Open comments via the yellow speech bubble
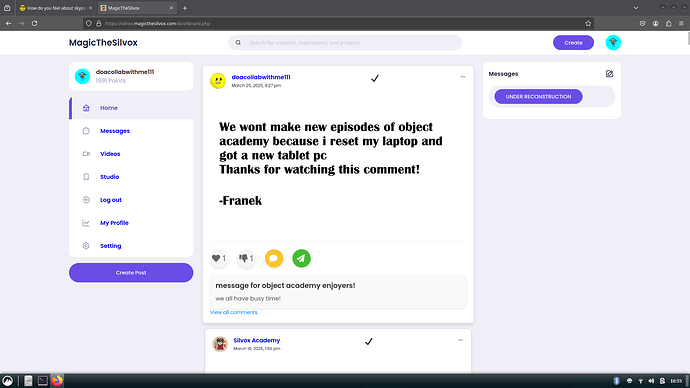 (x=274, y=258)
